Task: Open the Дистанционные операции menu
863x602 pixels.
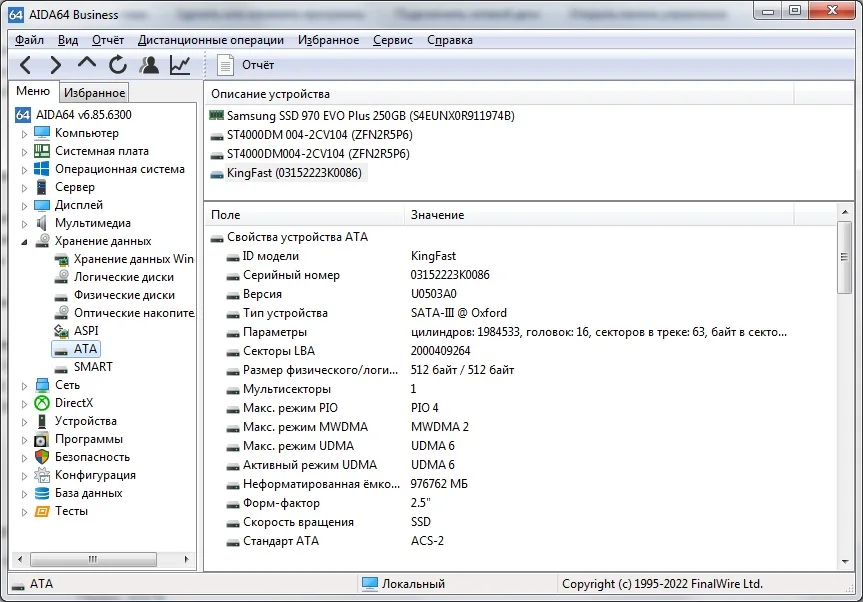Action: pos(211,40)
